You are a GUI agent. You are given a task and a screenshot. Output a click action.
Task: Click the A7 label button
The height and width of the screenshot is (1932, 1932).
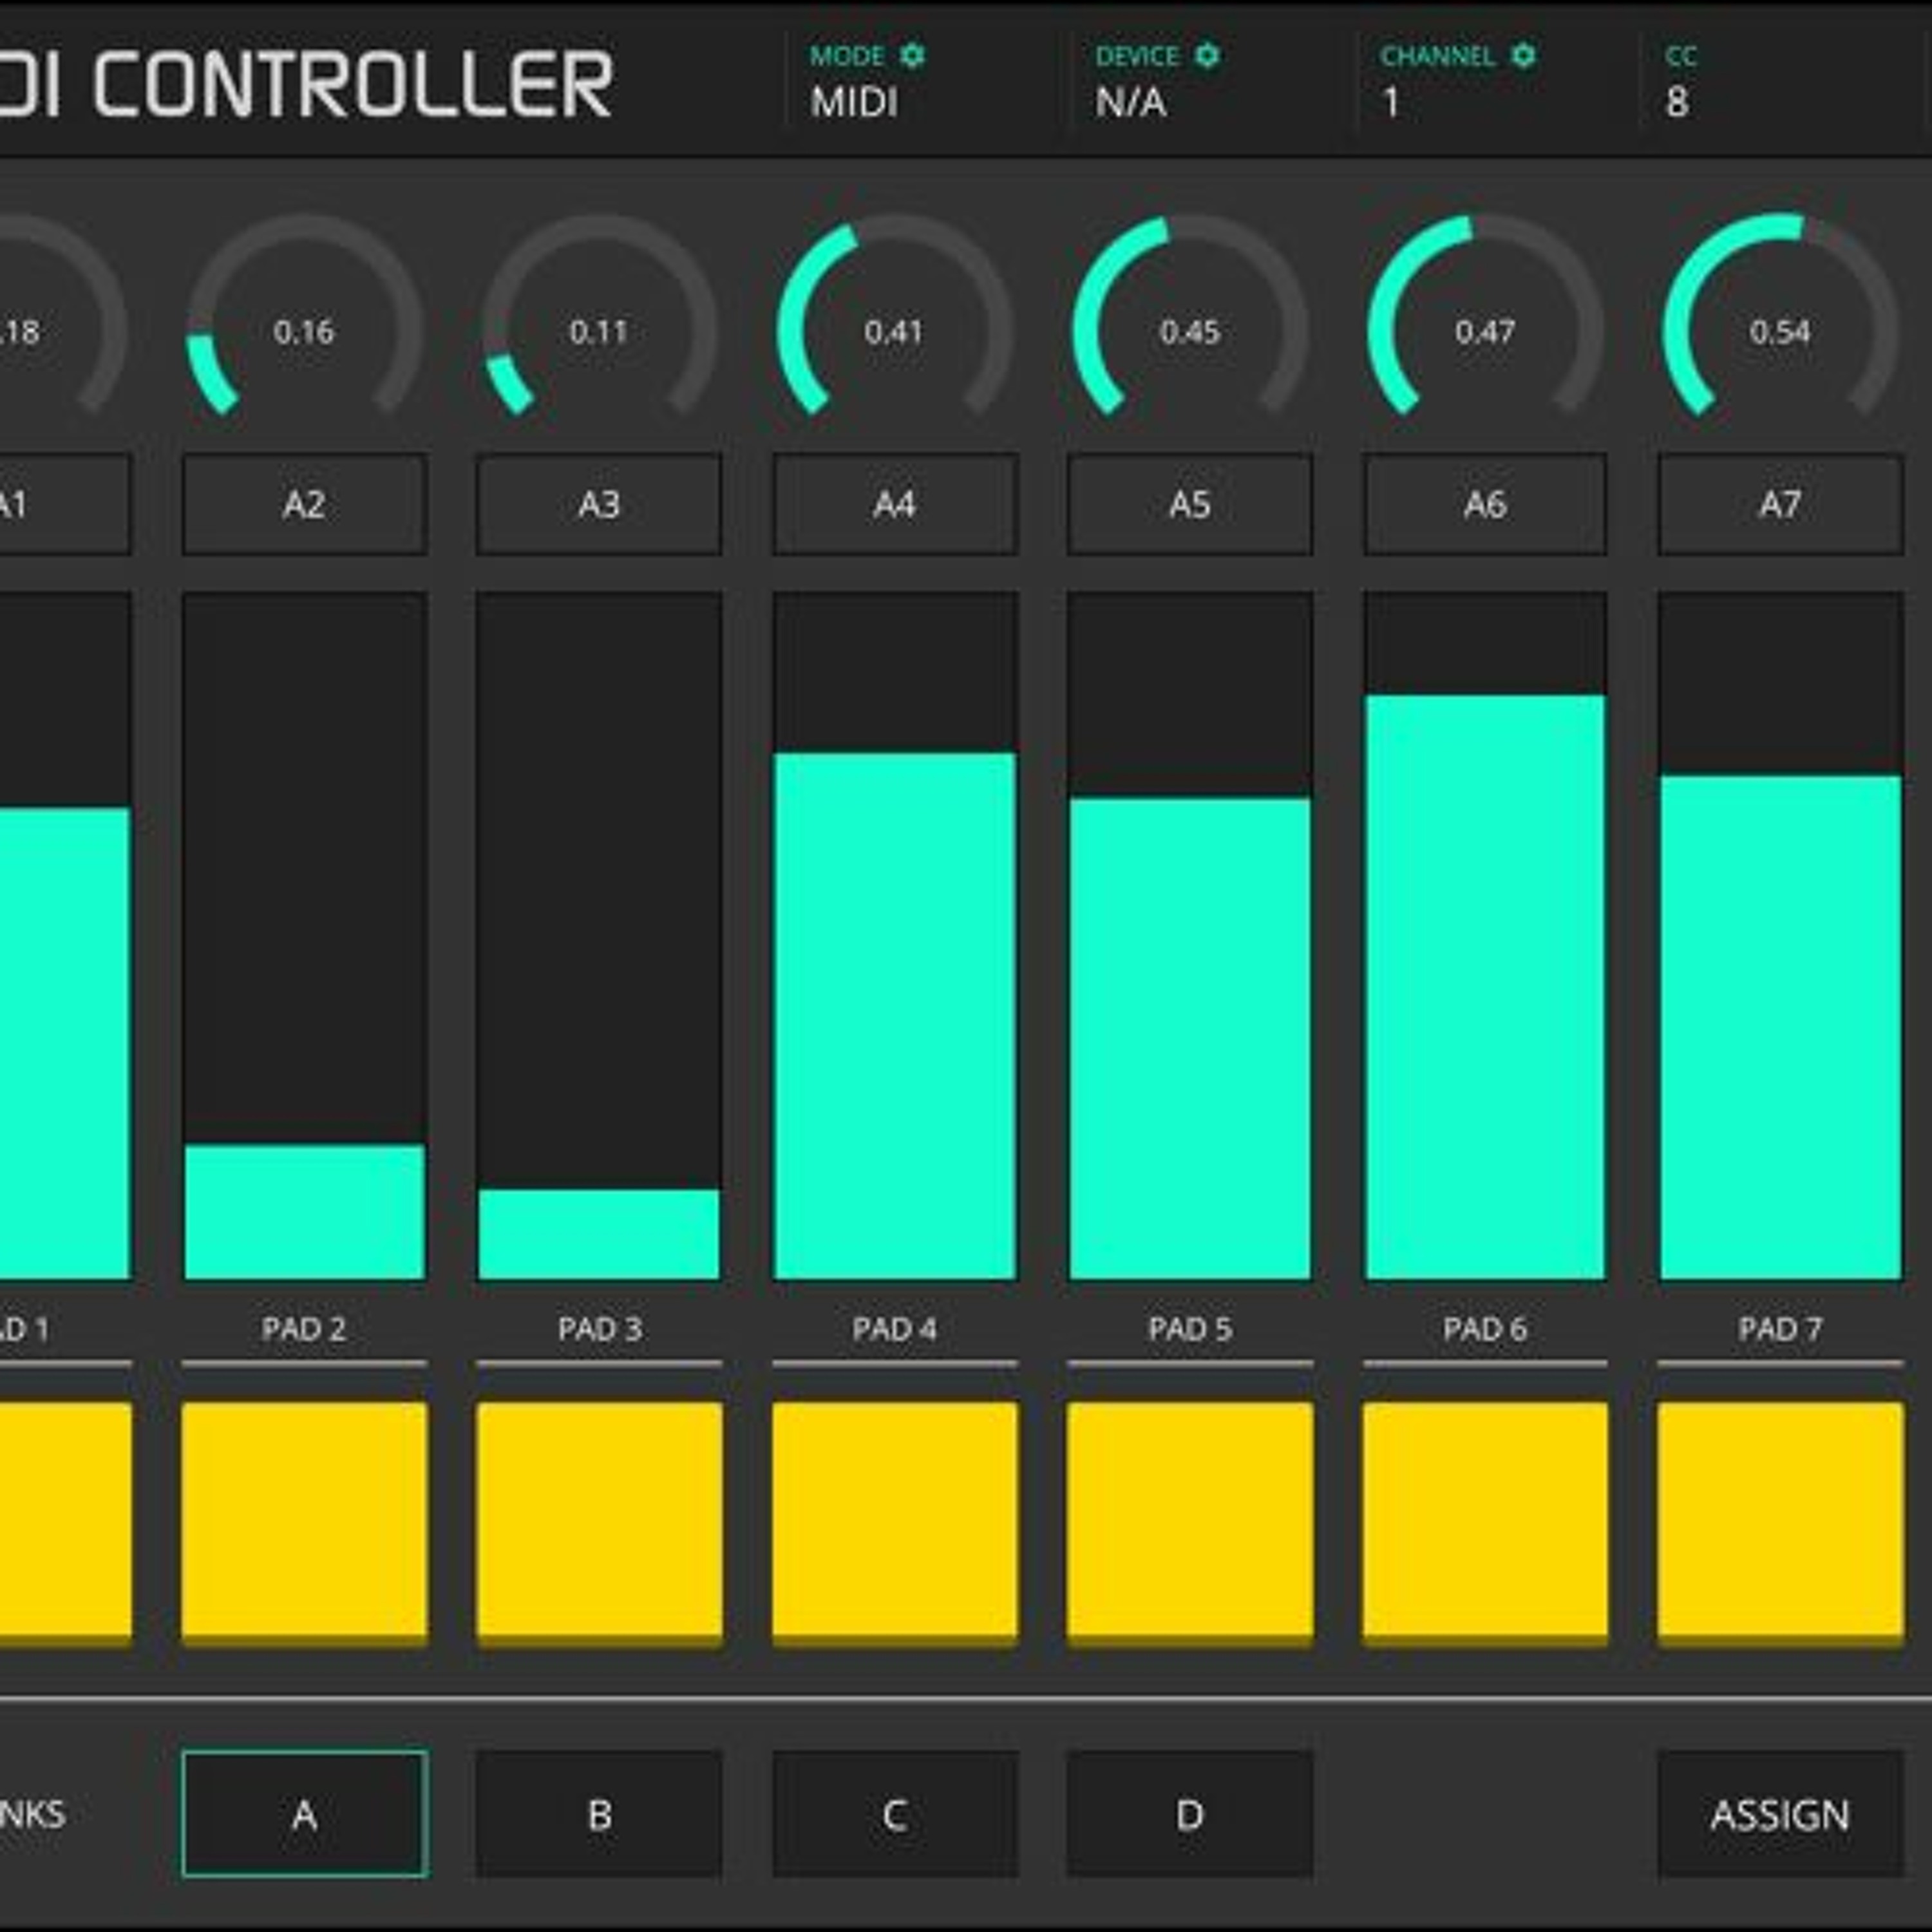click(1780, 504)
